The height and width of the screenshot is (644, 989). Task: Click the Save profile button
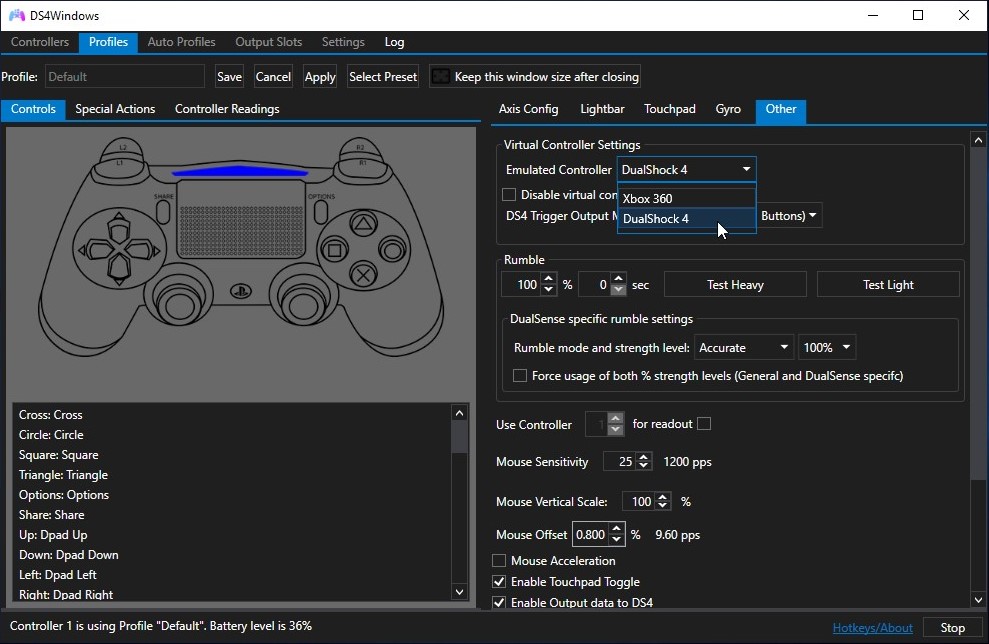pos(229,76)
